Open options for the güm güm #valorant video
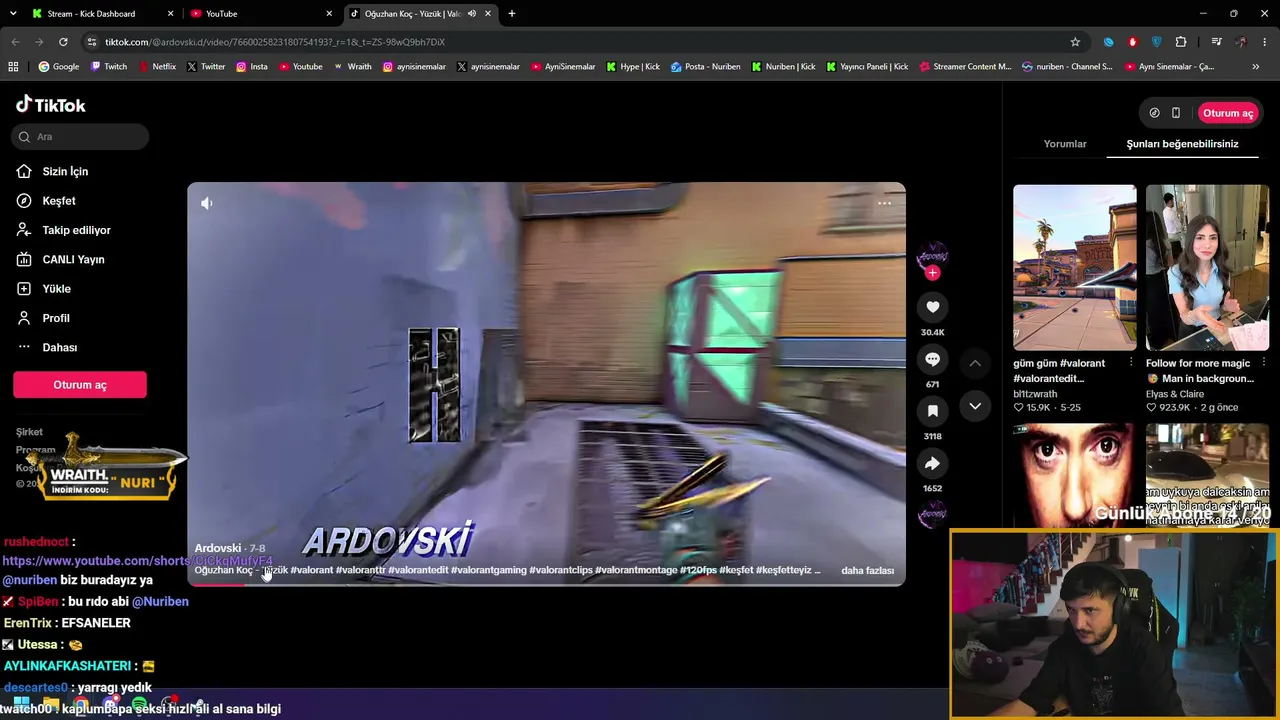The width and height of the screenshot is (1280, 720). pyautogui.click(x=1131, y=362)
